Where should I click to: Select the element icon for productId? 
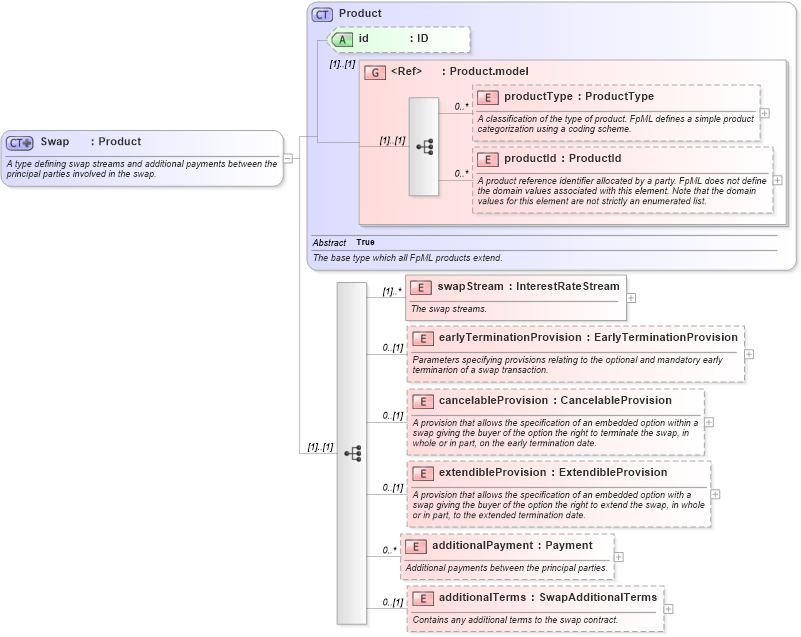pos(487,158)
